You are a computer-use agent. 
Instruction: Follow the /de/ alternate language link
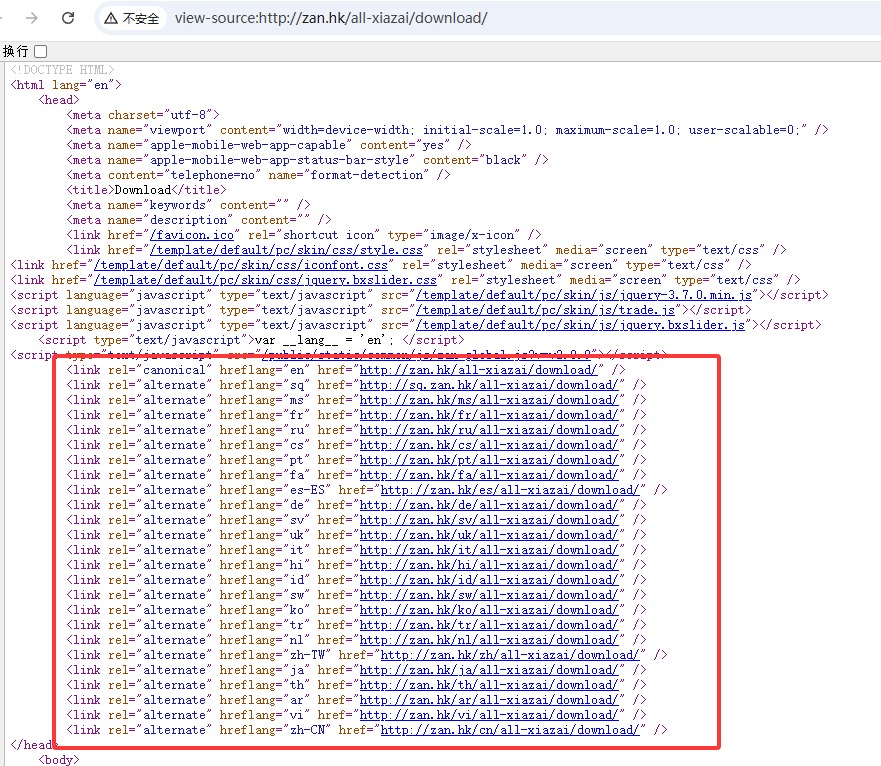pyautogui.click(x=489, y=505)
